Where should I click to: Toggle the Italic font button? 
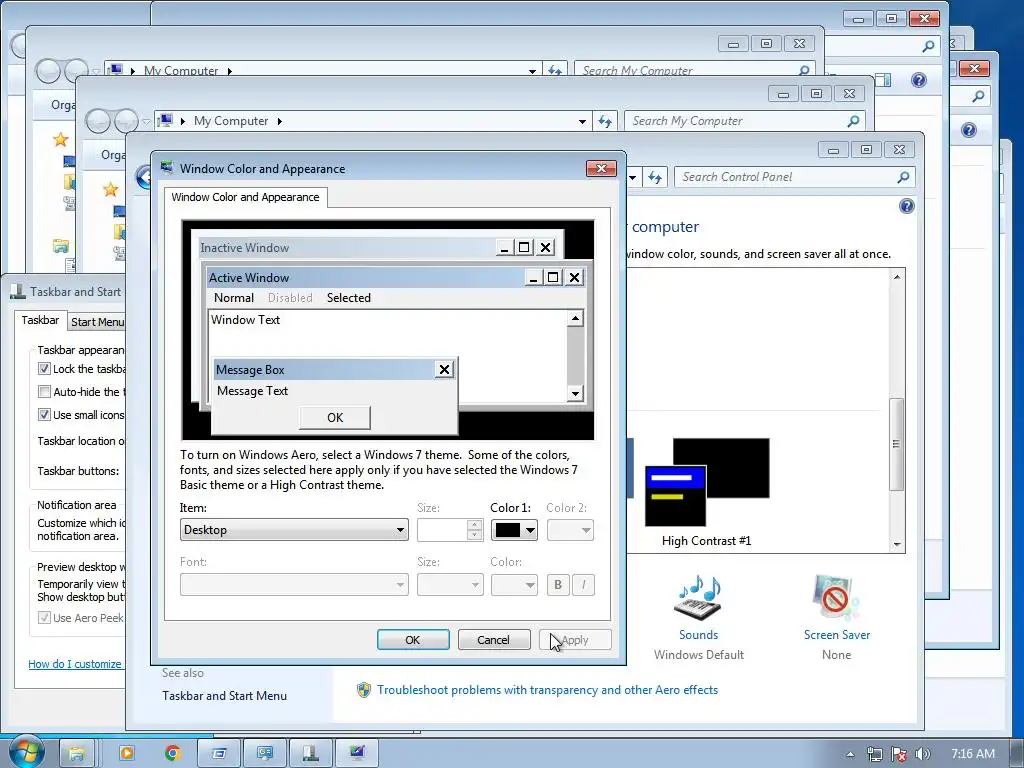(x=583, y=584)
